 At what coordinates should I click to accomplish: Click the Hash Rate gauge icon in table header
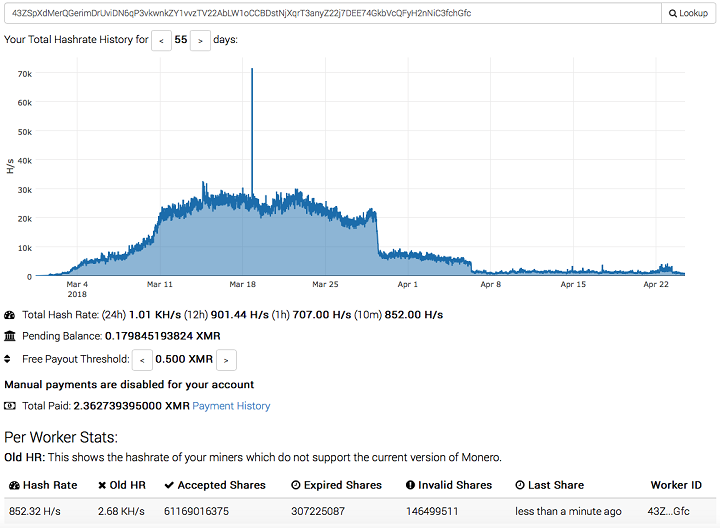[14, 485]
